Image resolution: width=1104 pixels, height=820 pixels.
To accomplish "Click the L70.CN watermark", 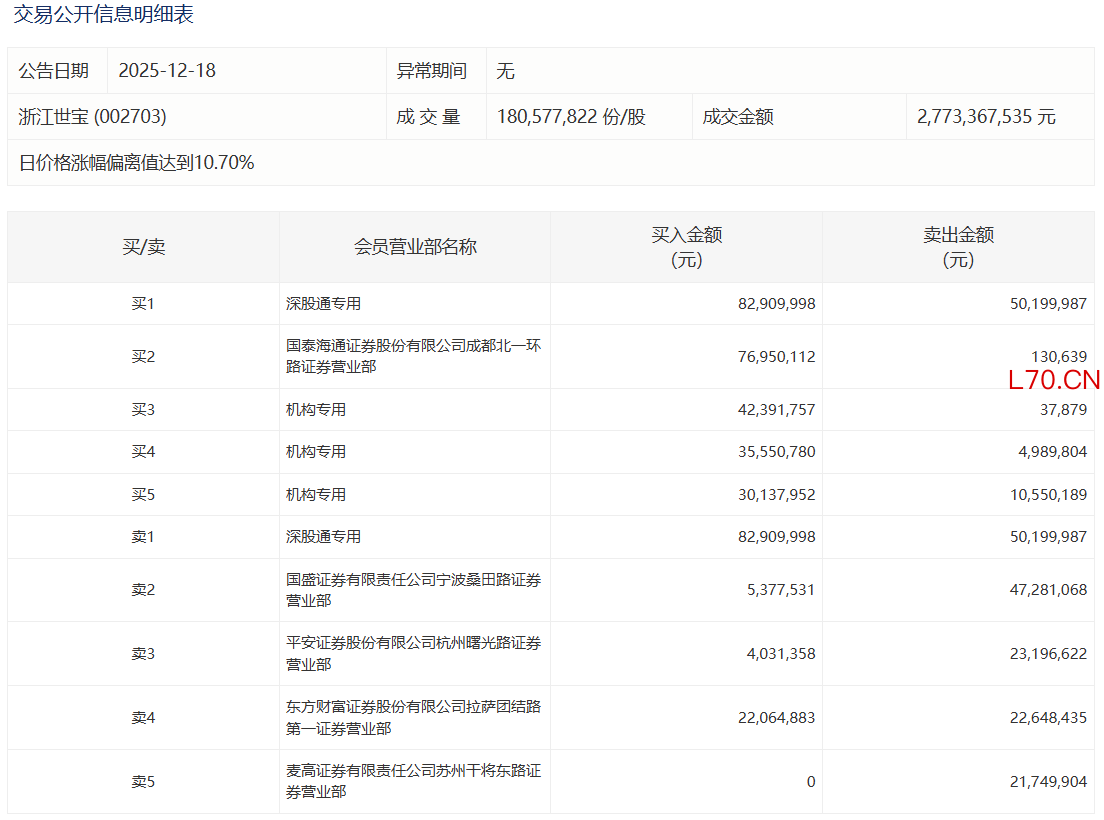I will 1054,380.
